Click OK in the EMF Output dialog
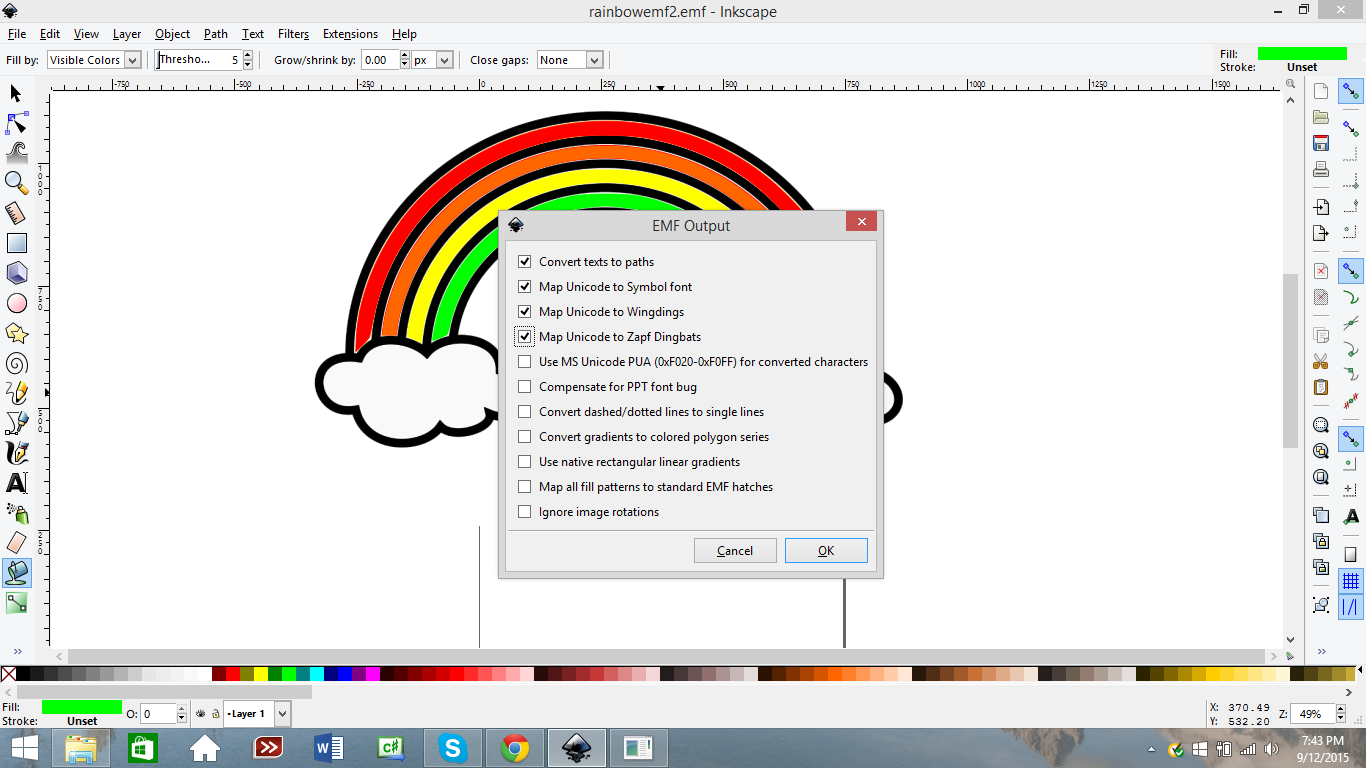Image resolution: width=1366 pixels, height=768 pixels. pos(826,550)
